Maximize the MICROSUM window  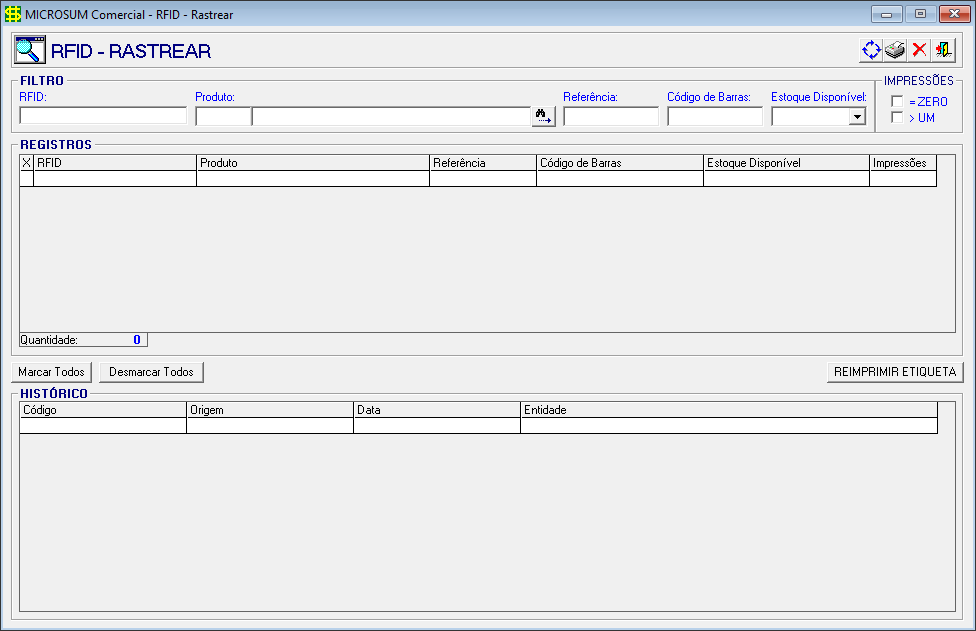pos(920,14)
